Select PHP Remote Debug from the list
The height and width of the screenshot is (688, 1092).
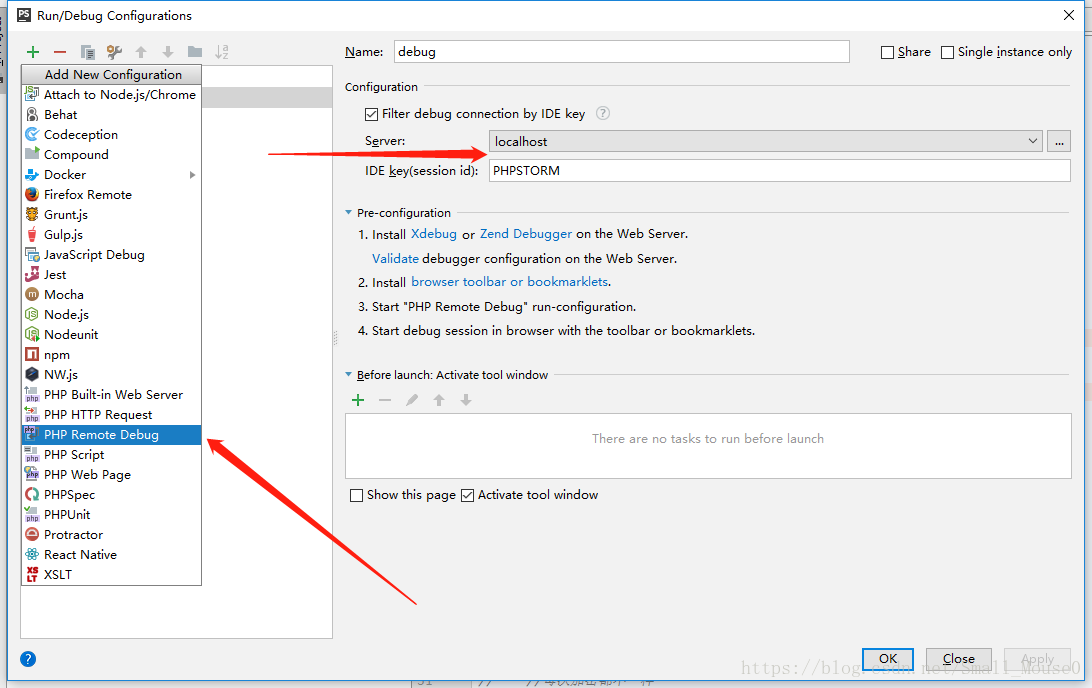(111, 435)
